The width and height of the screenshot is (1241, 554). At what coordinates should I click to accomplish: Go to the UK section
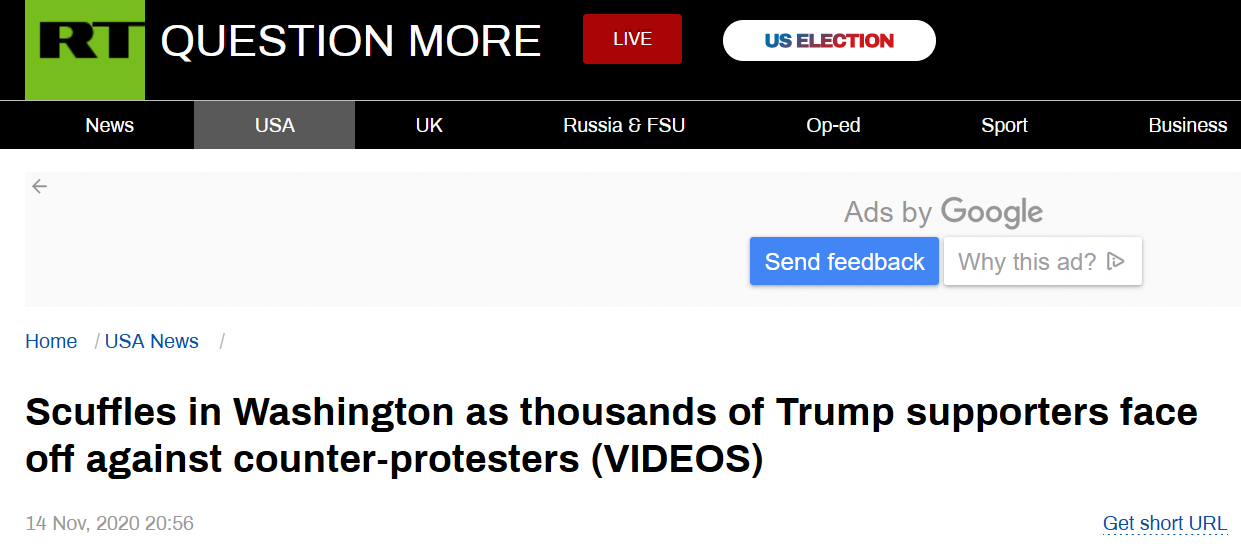(429, 125)
